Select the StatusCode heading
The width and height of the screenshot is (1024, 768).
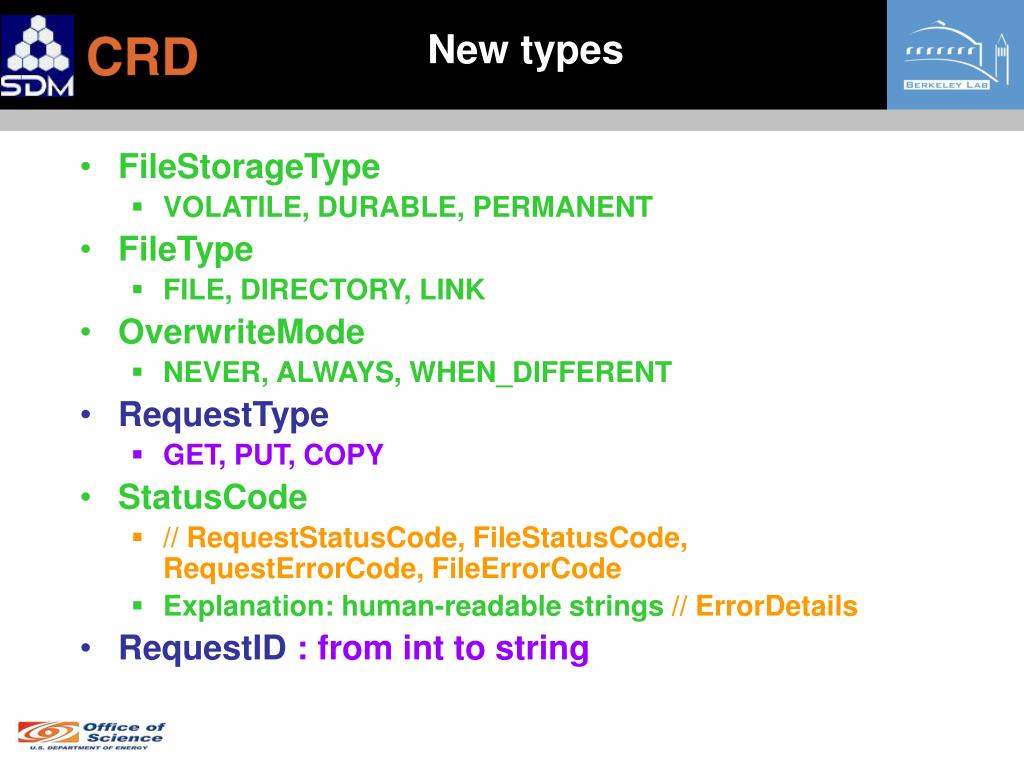pyautogui.click(x=212, y=497)
